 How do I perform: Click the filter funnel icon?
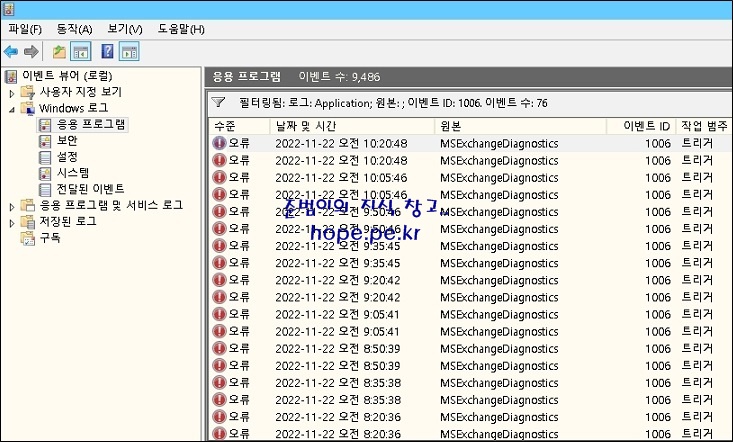click(218, 102)
